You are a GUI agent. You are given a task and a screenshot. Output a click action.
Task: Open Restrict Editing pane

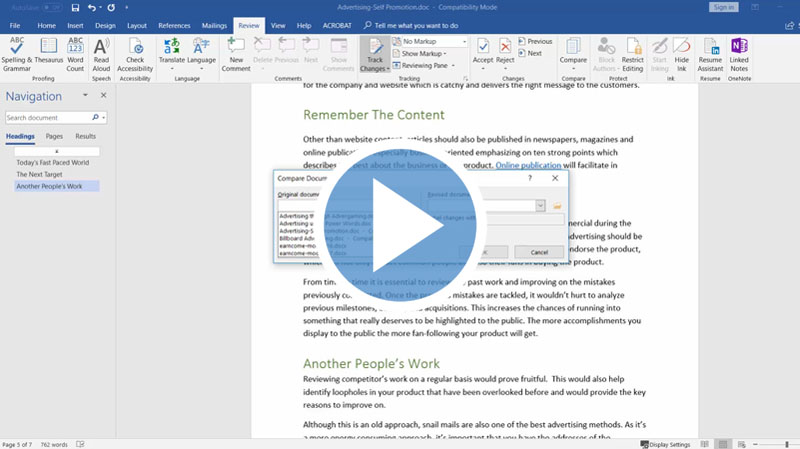click(632, 54)
